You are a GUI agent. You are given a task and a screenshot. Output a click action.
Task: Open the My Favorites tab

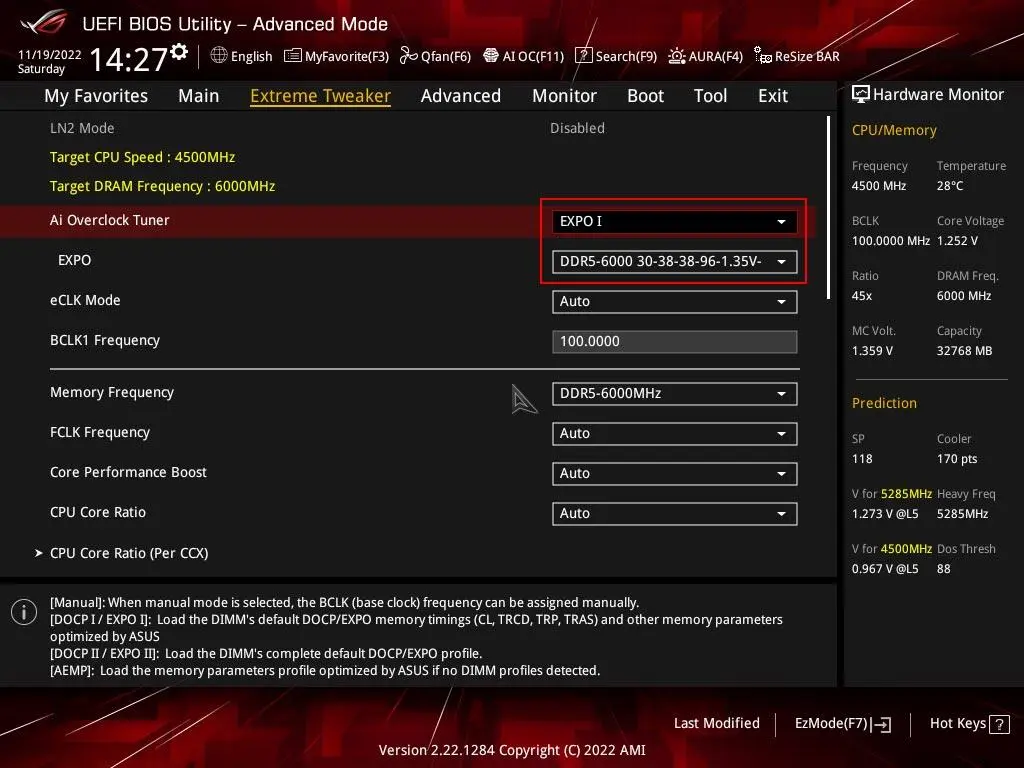96,95
